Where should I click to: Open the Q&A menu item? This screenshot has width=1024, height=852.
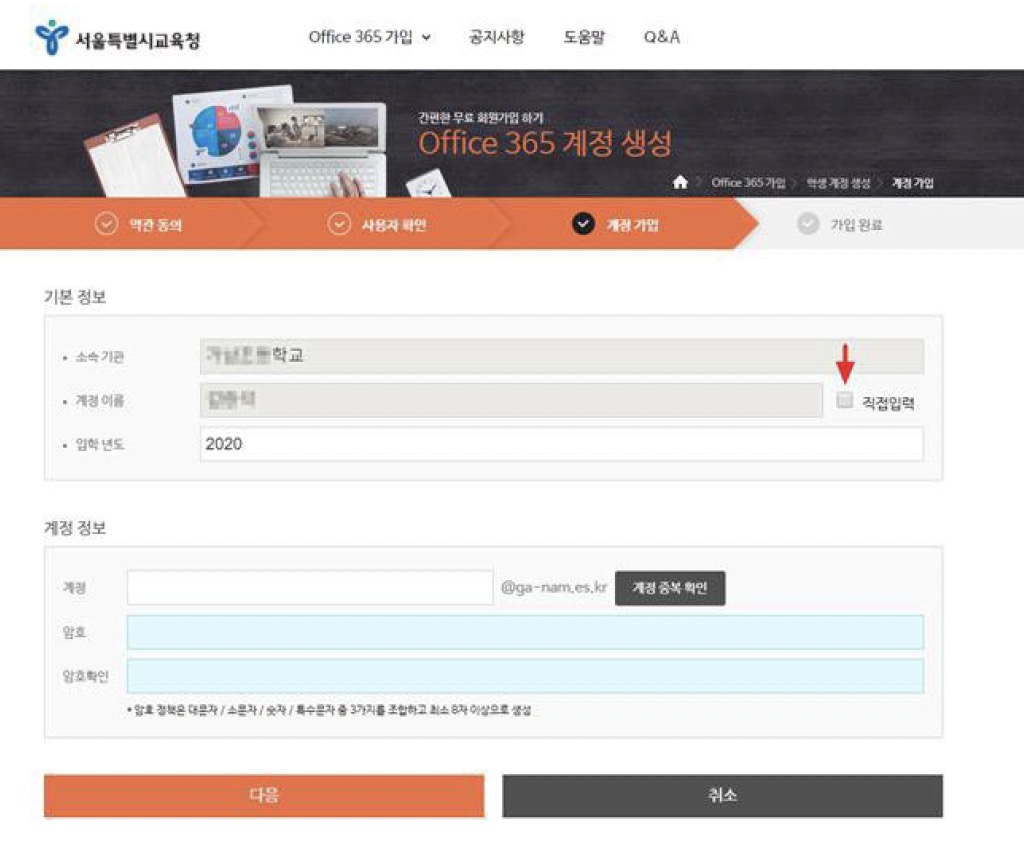662,37
